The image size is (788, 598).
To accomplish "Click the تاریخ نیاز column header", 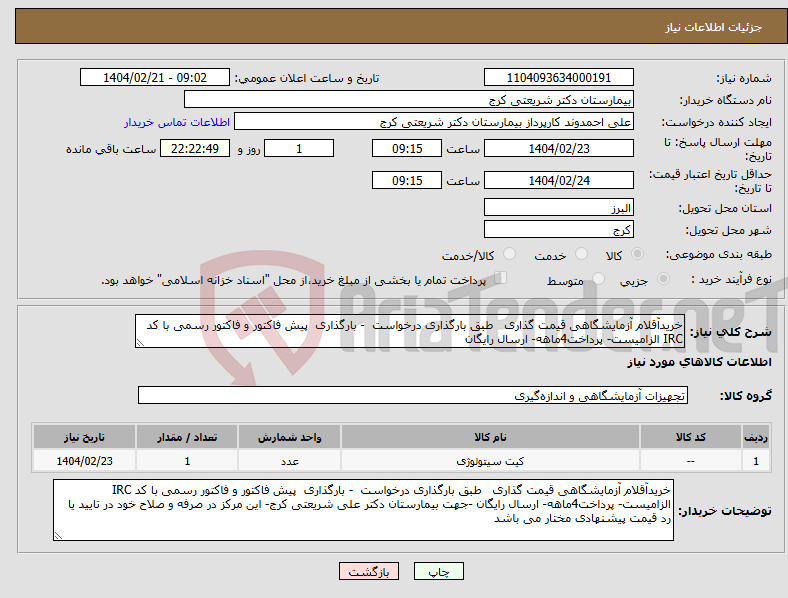I will [84, 437].
